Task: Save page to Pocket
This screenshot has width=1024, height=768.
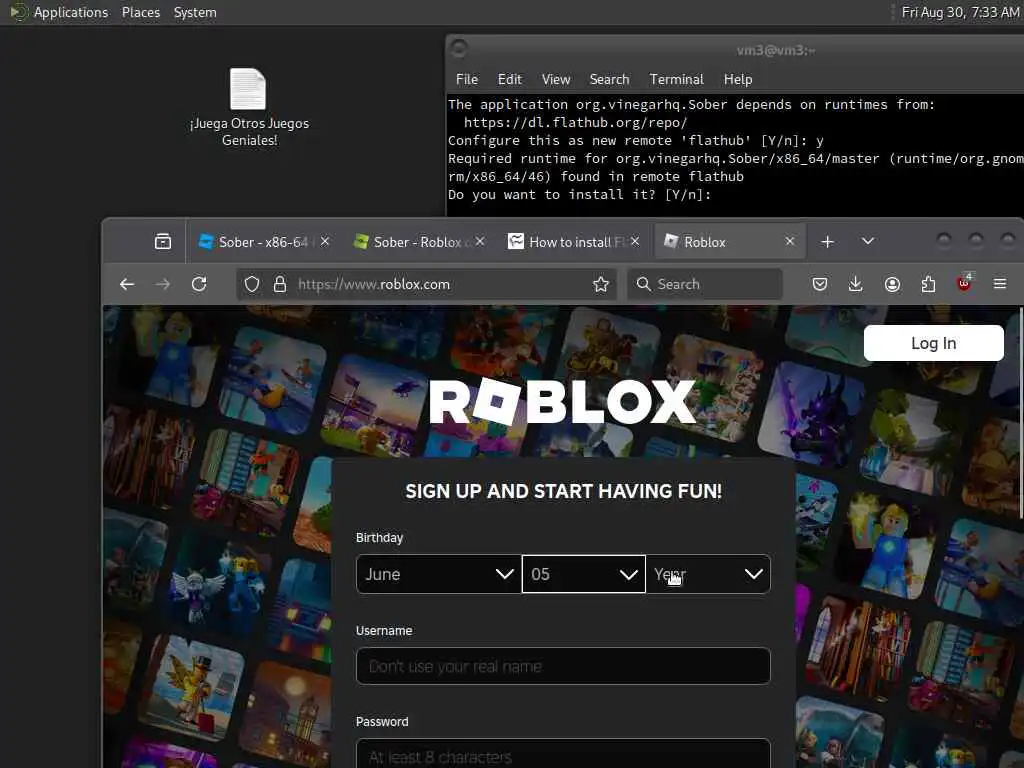Action: [820, 284]
